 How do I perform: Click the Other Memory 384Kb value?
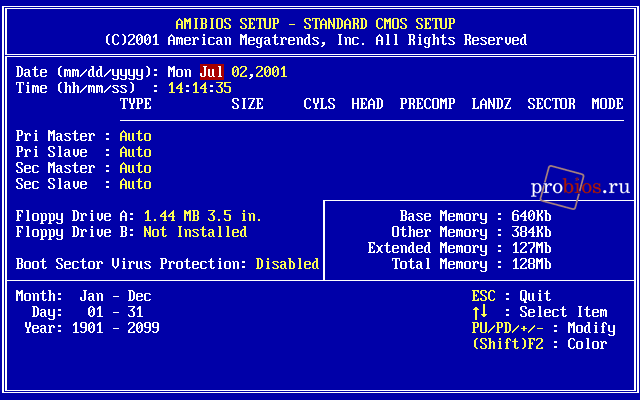tap(531, 232)
